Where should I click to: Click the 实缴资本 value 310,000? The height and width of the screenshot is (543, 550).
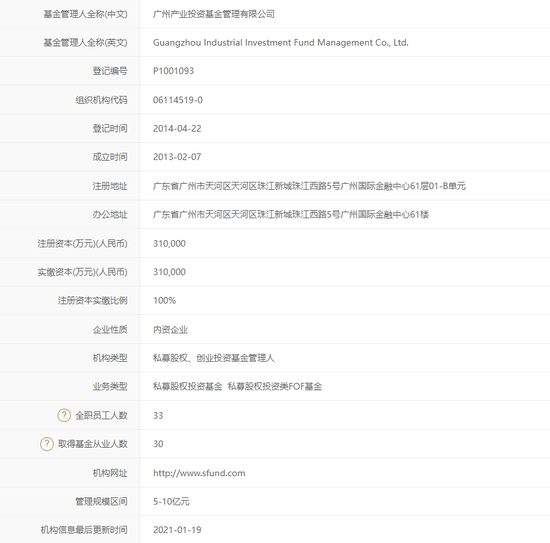point(169,272)
